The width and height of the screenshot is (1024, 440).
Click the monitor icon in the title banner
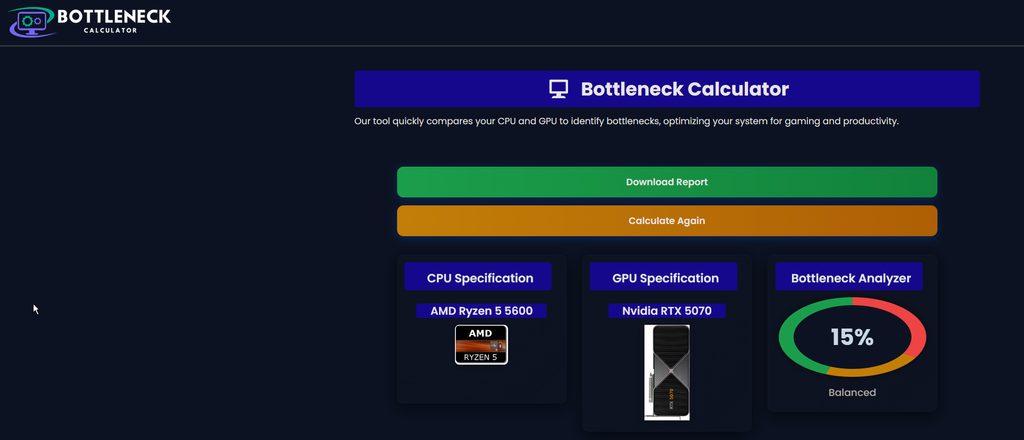pyautogui.click(x=558, y=89)
